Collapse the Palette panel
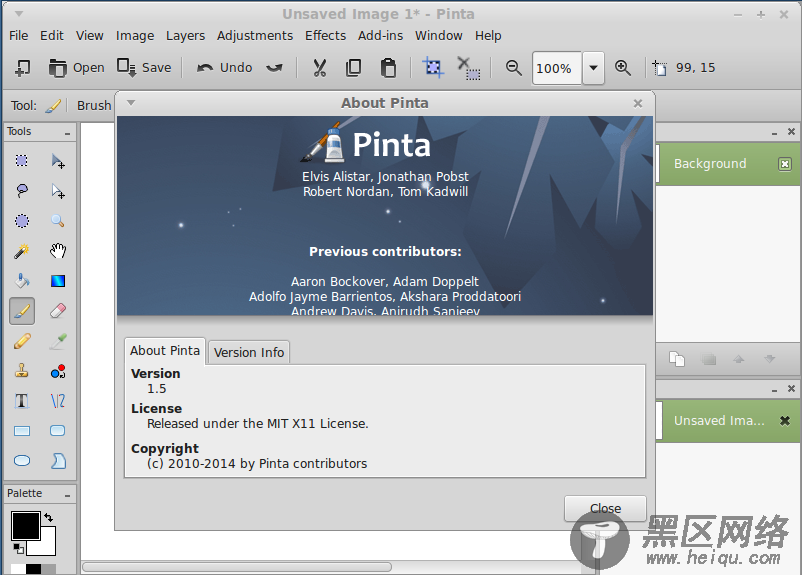Screen dimensions: 802x575 point(67,495)
